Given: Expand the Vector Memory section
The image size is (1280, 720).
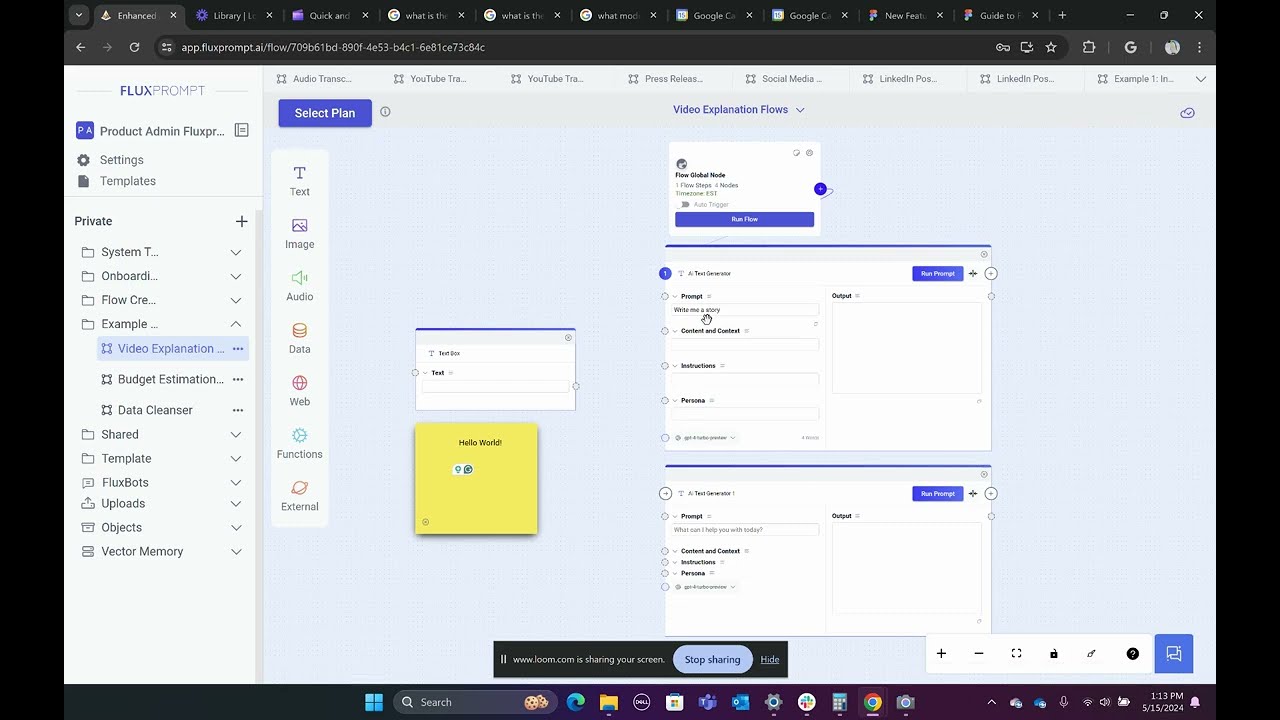Looking at the screenshot, I should pyautogui.click(x=236, y=551).
